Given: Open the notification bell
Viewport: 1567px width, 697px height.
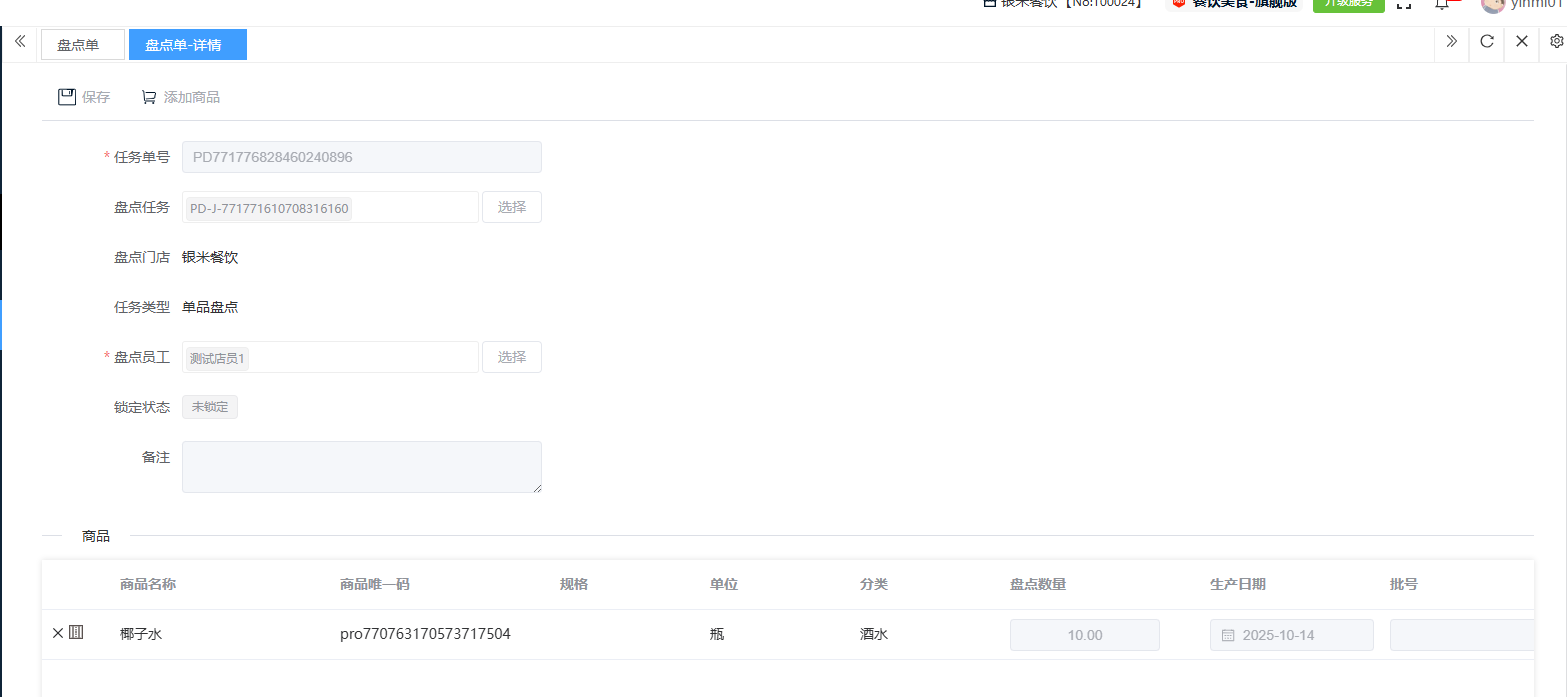Looking at the screenshot, I should (x=1441, y=4).
